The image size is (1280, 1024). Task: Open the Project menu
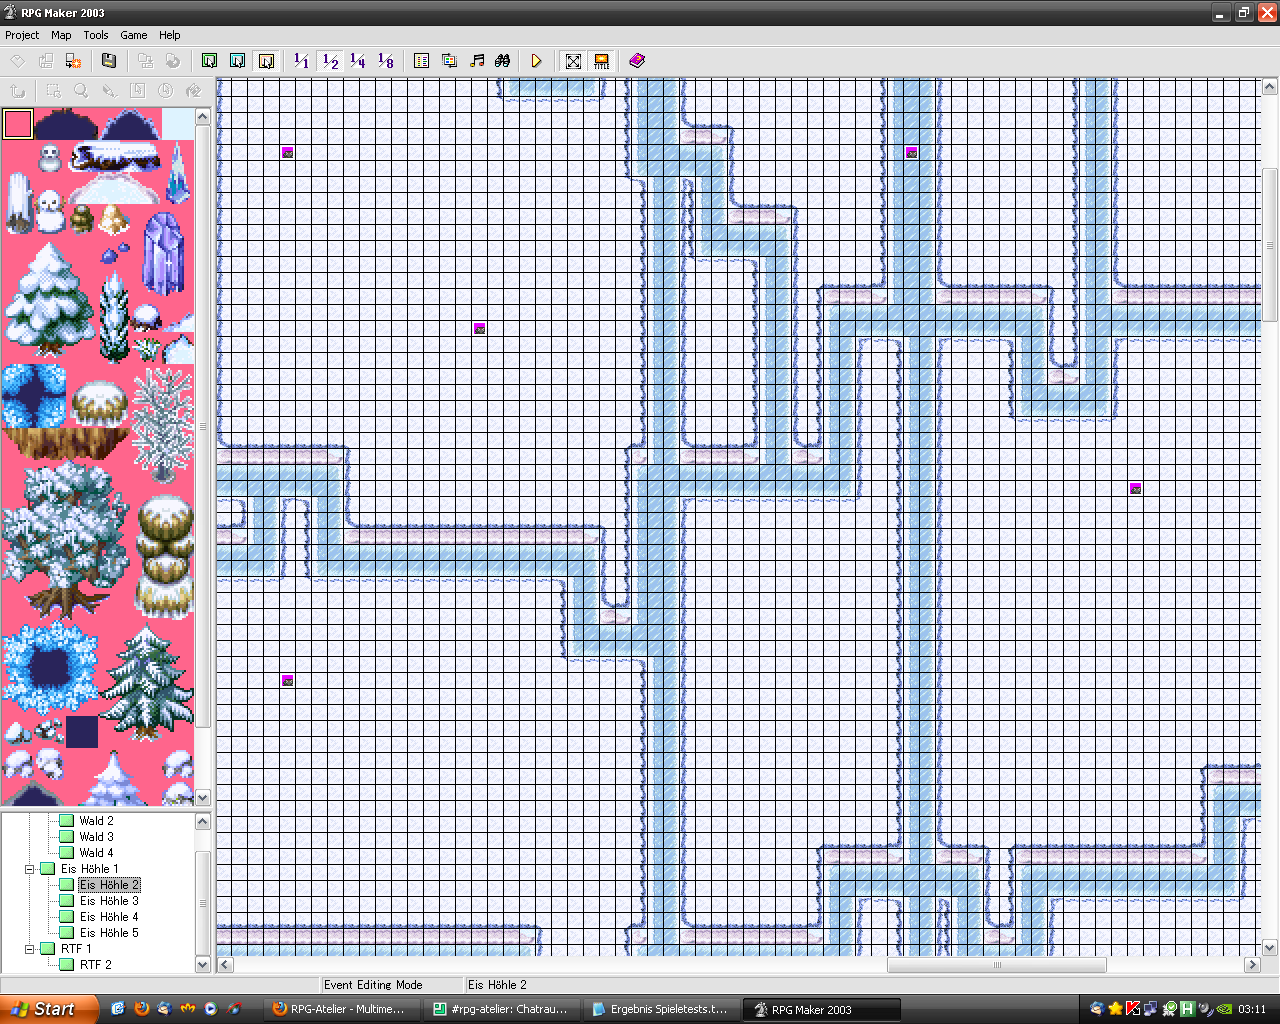point(22,35)
